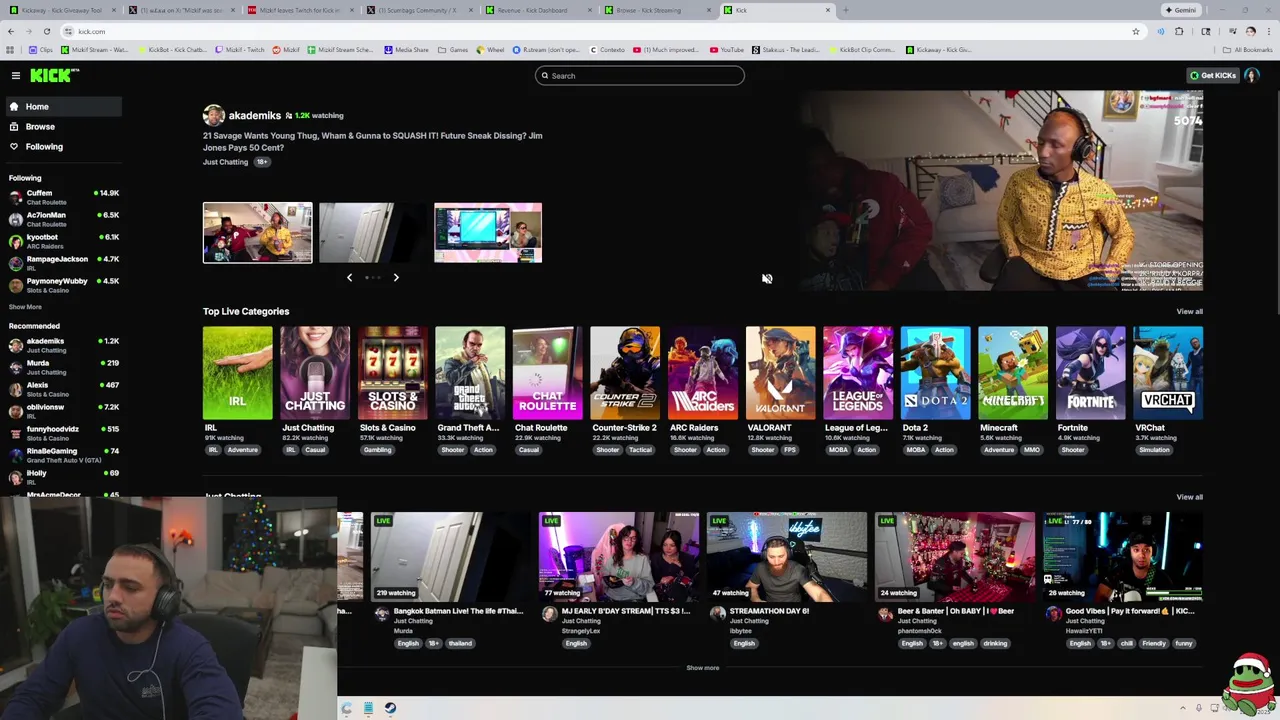Open League of Legends category tile

(x=858, y=373)
